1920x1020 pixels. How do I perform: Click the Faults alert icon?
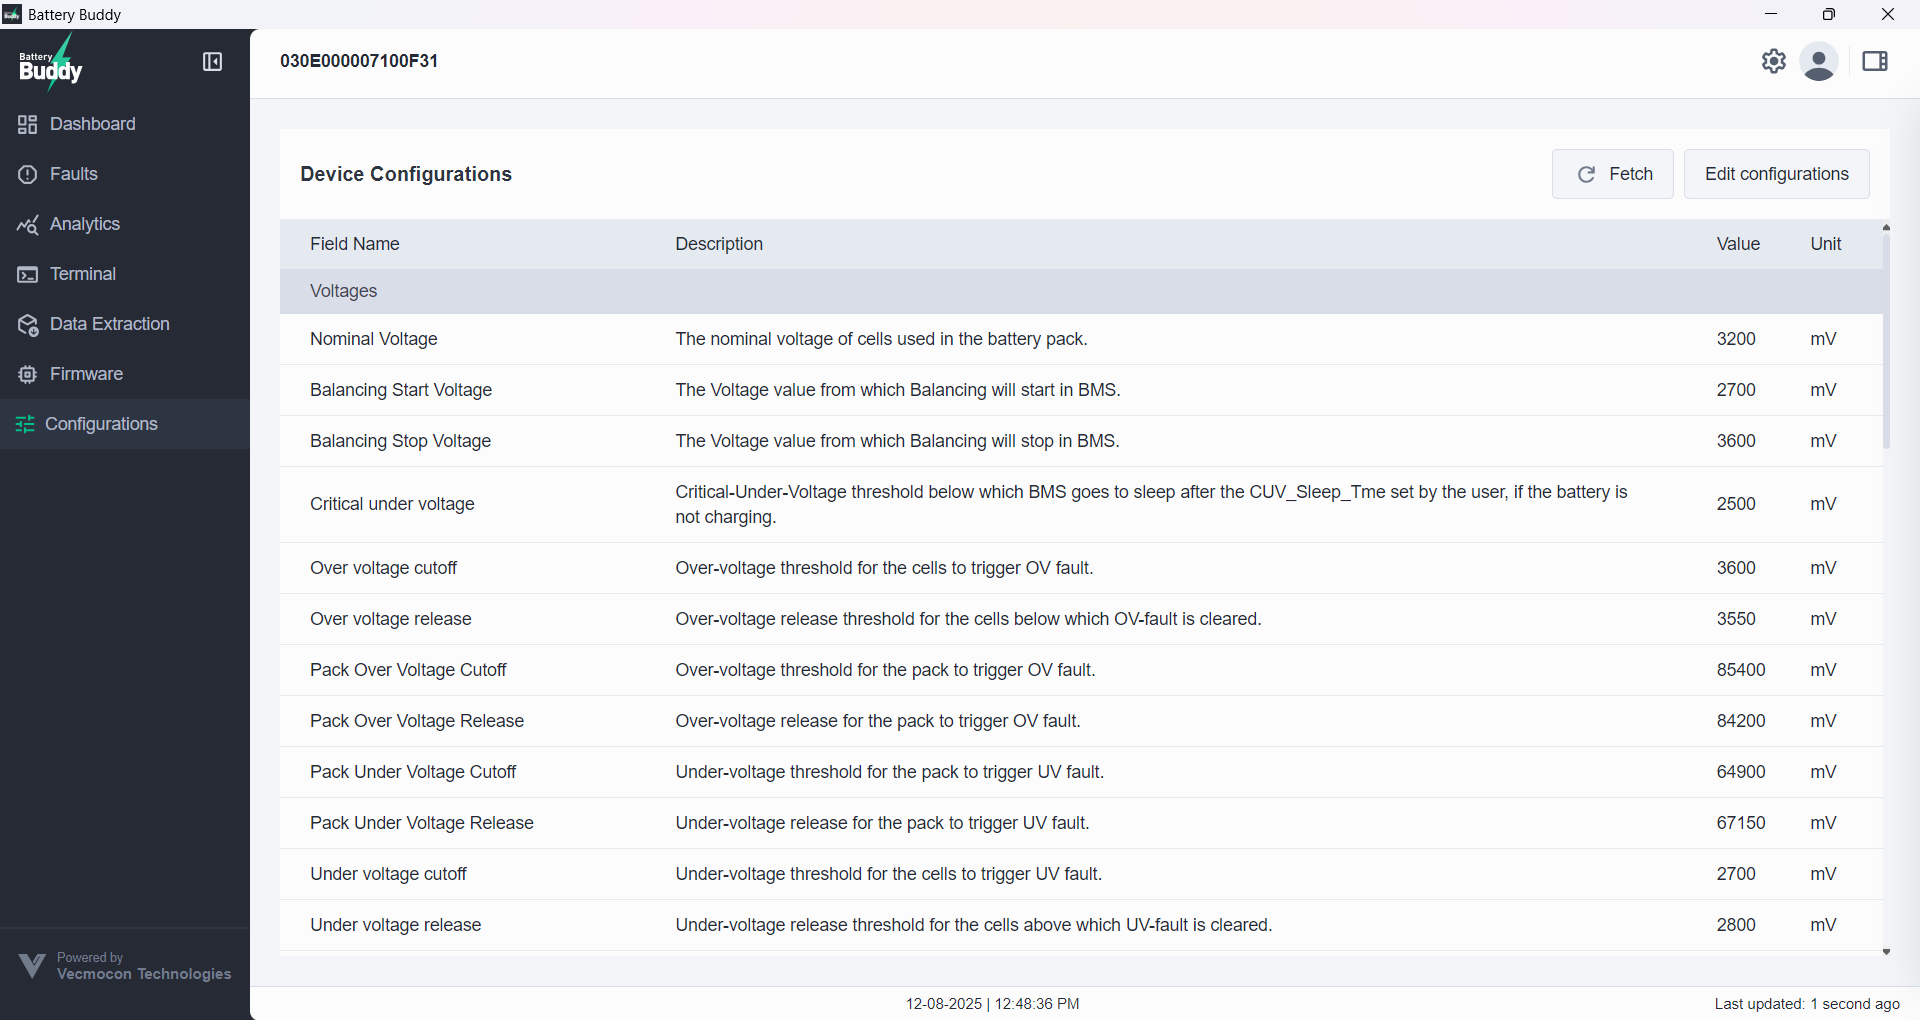pos(27,174)
